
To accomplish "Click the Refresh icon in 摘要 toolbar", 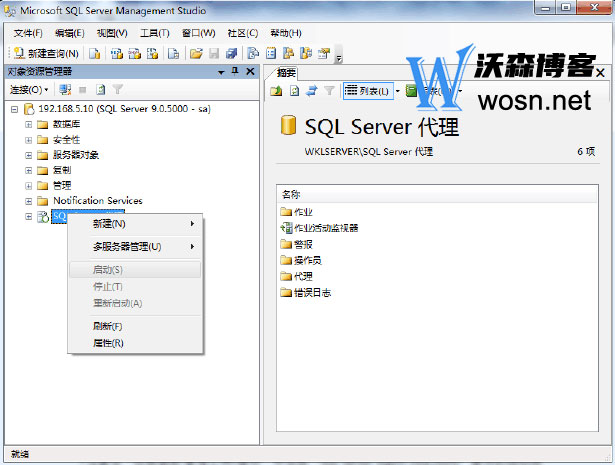I will (x=294, y=91).
